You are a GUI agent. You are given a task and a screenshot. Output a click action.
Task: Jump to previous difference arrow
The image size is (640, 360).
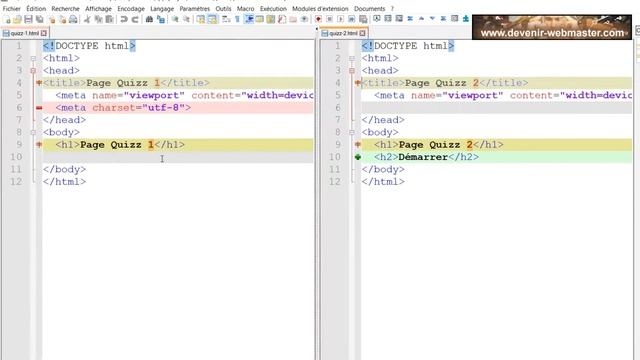pos(421,19)
